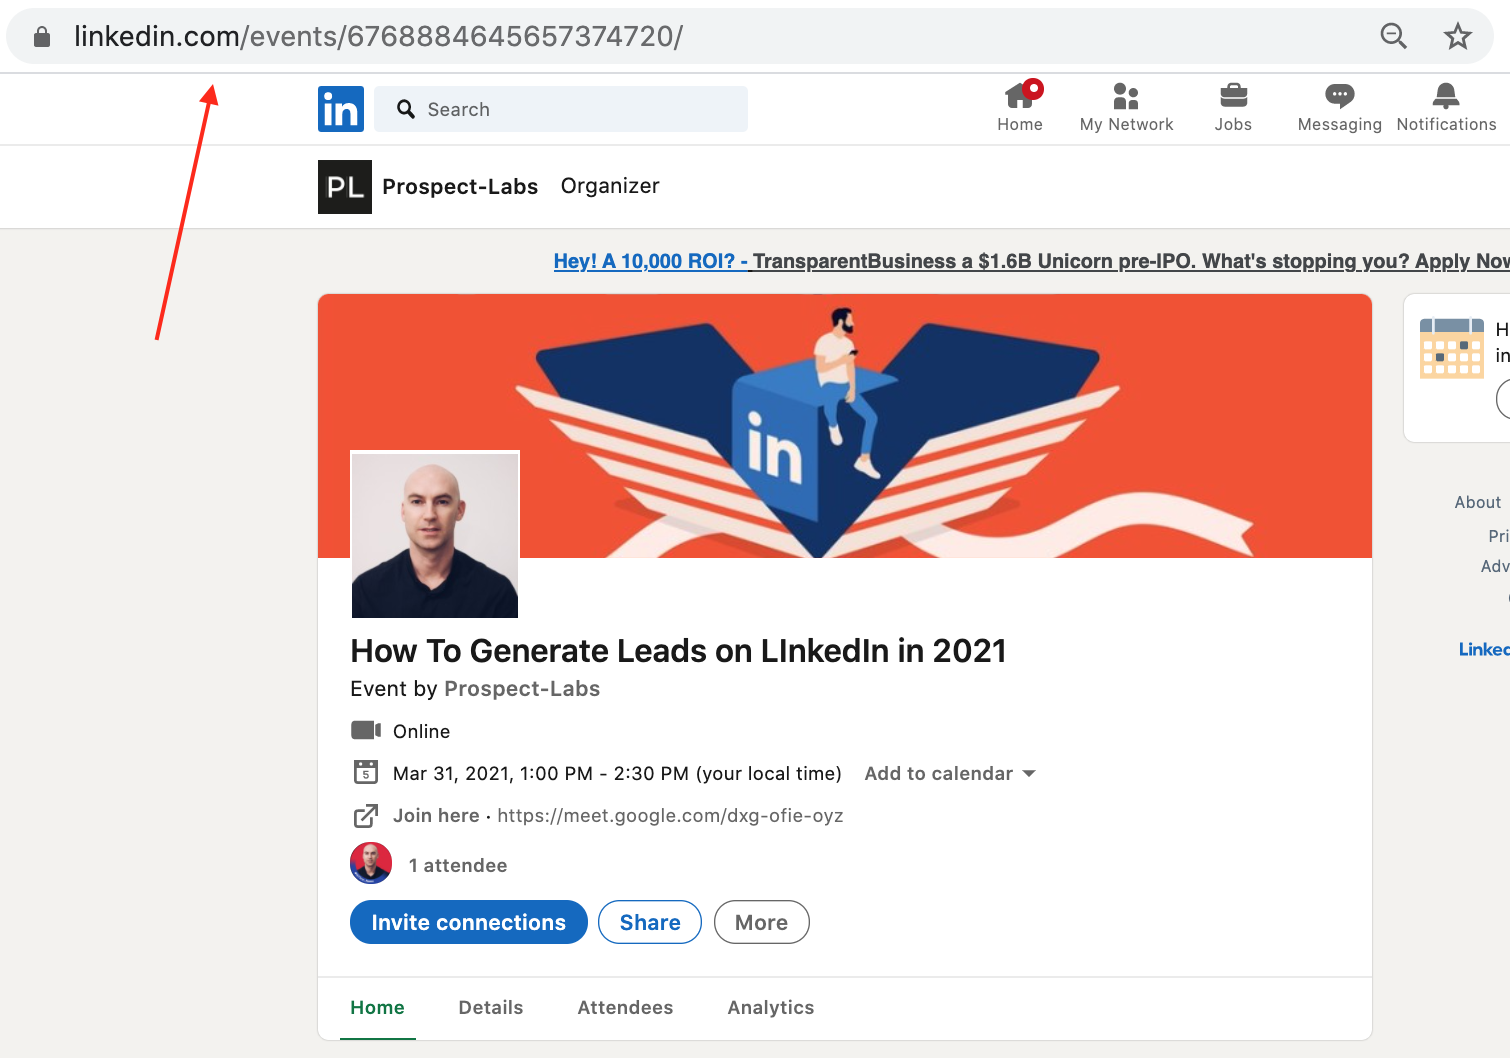This screenshot has height=1058, width=1510.
Task: Open Notifications bell icon
Action: pyautogui.click(x=1446, y=96)
